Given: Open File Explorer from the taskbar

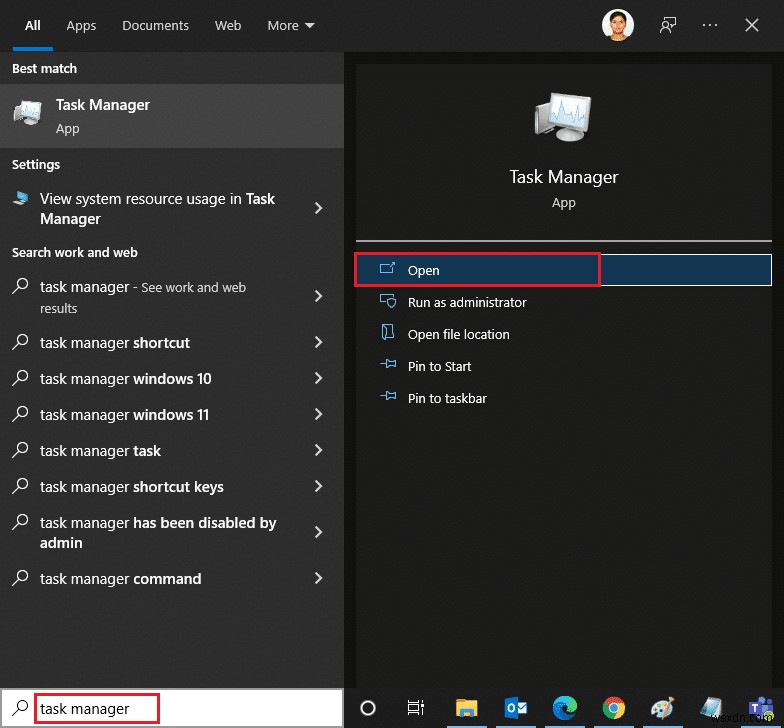Looking at the screenshot, I should [x=468, y=708].
